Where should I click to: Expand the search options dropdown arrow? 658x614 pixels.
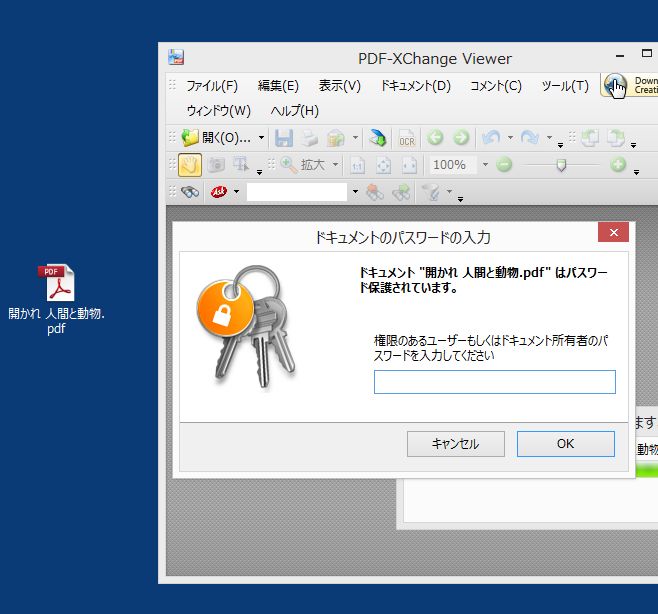tap(449, 192)
